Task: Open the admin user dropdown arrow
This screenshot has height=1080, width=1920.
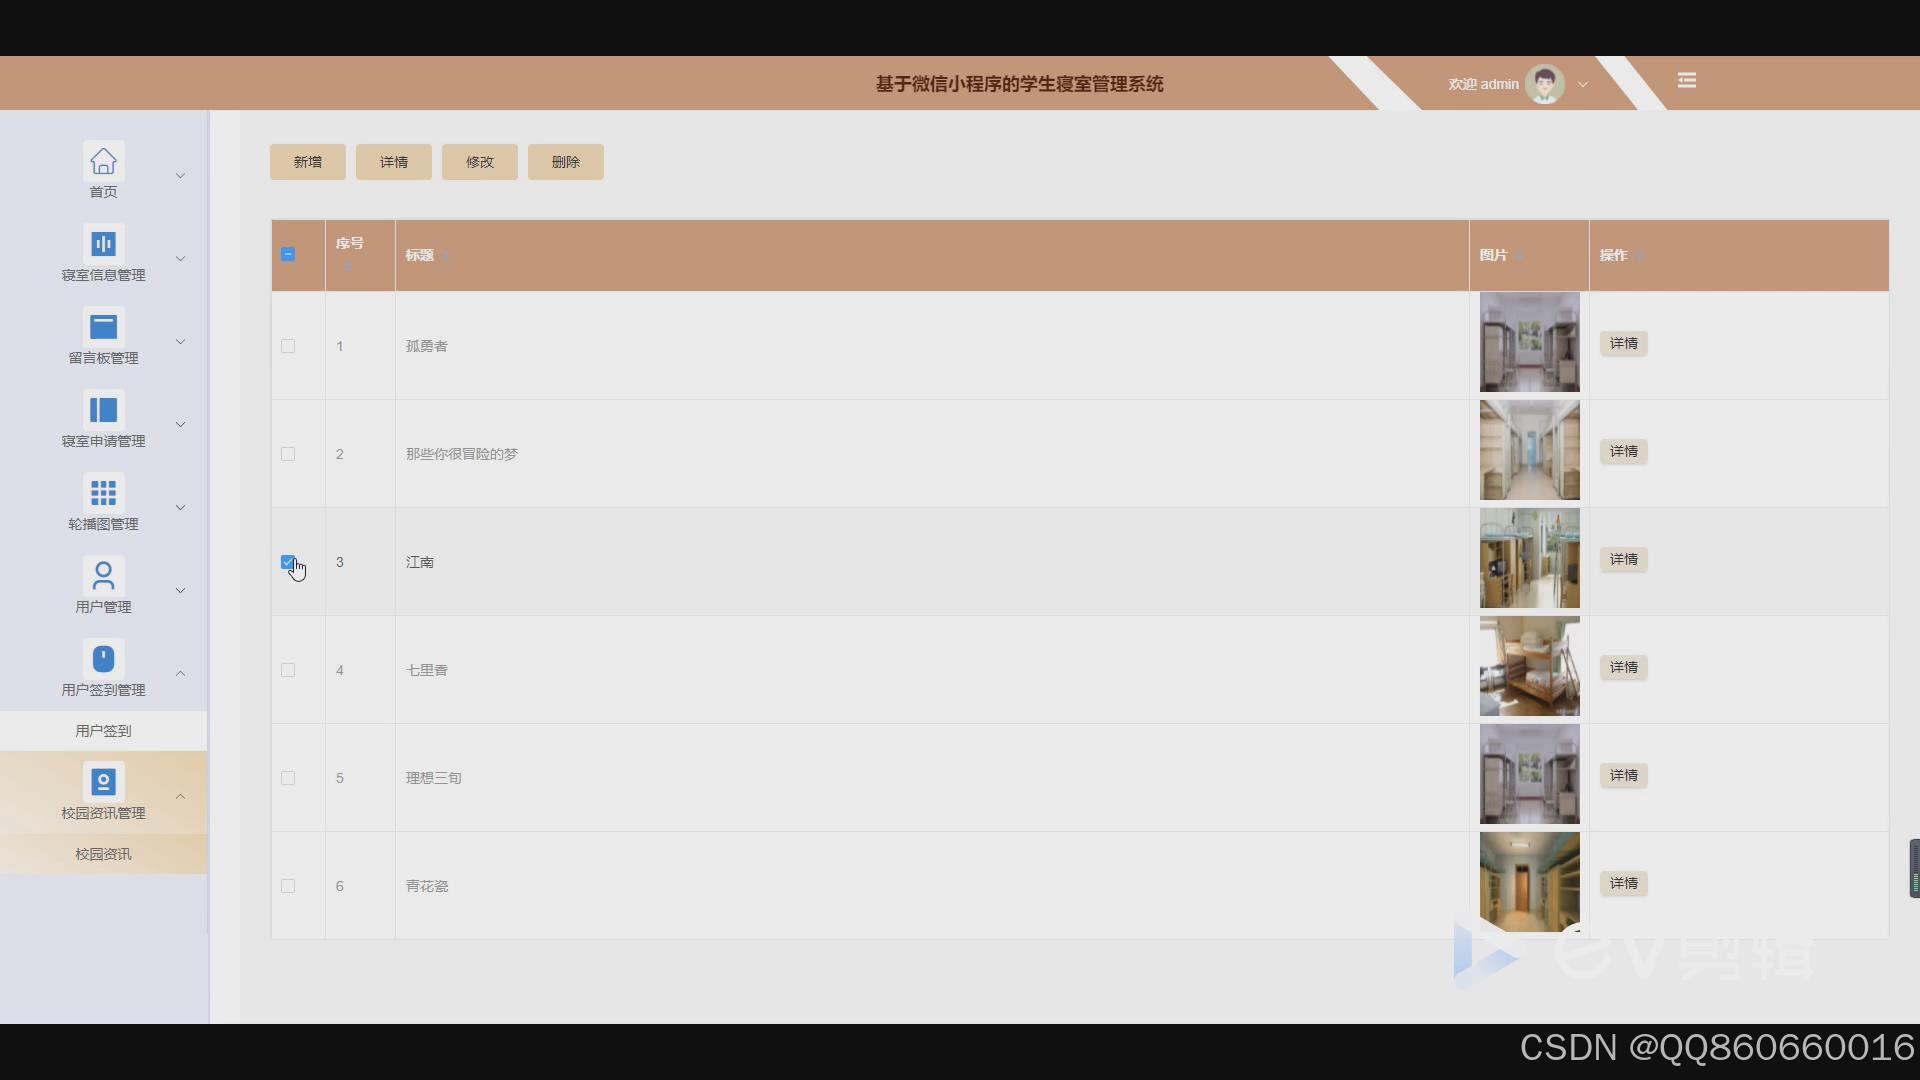Action: point(1583,85)
